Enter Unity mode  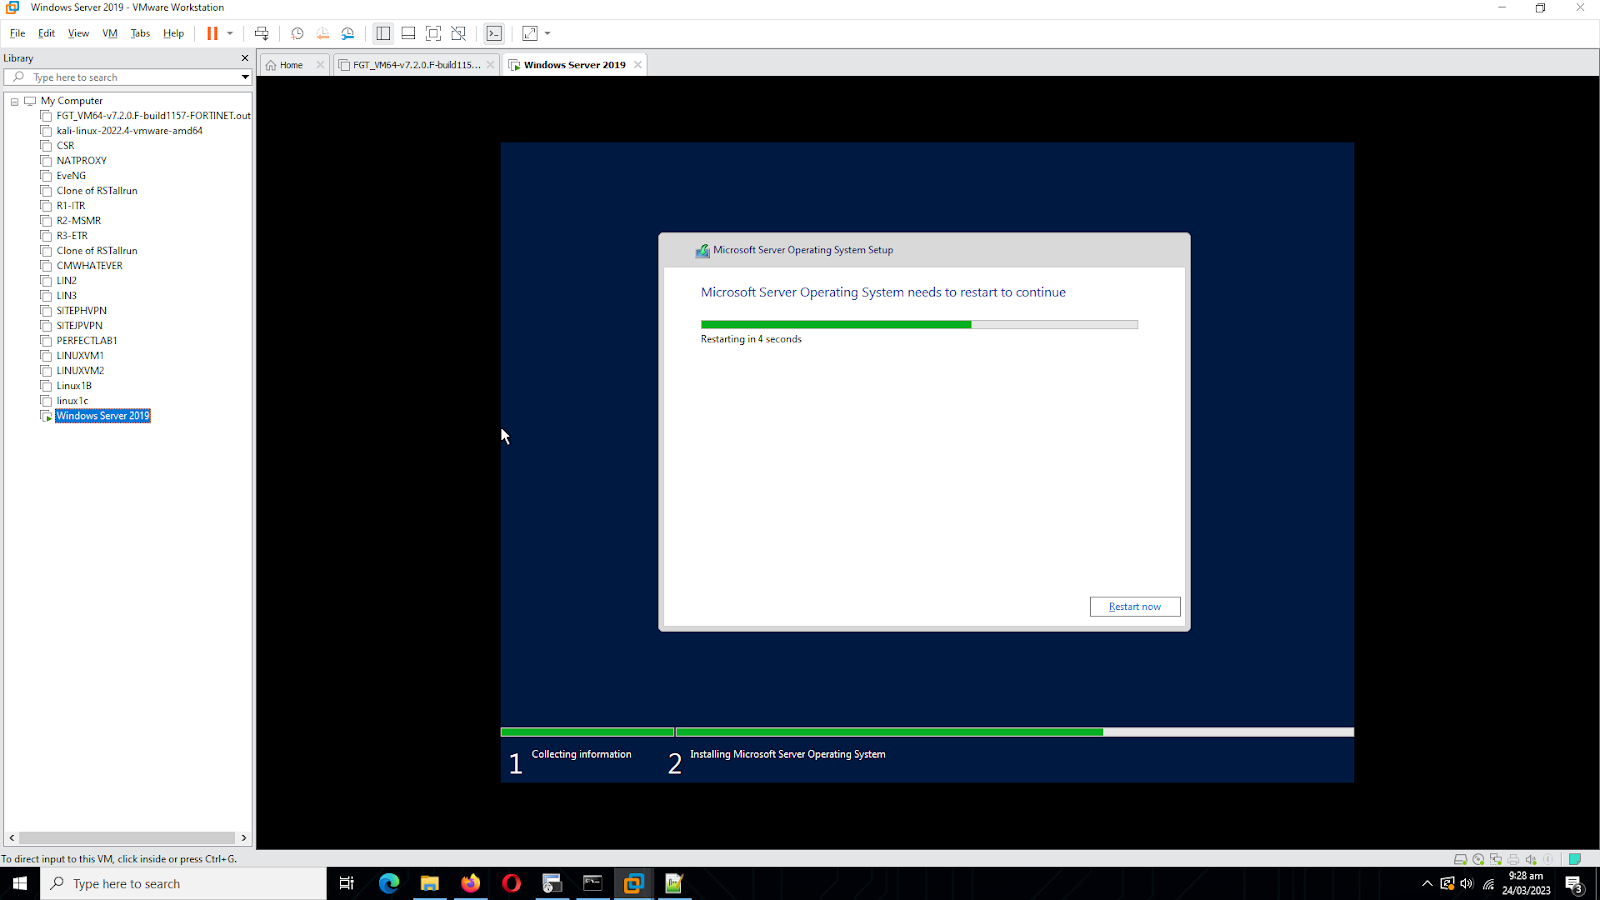pos(458,33)
